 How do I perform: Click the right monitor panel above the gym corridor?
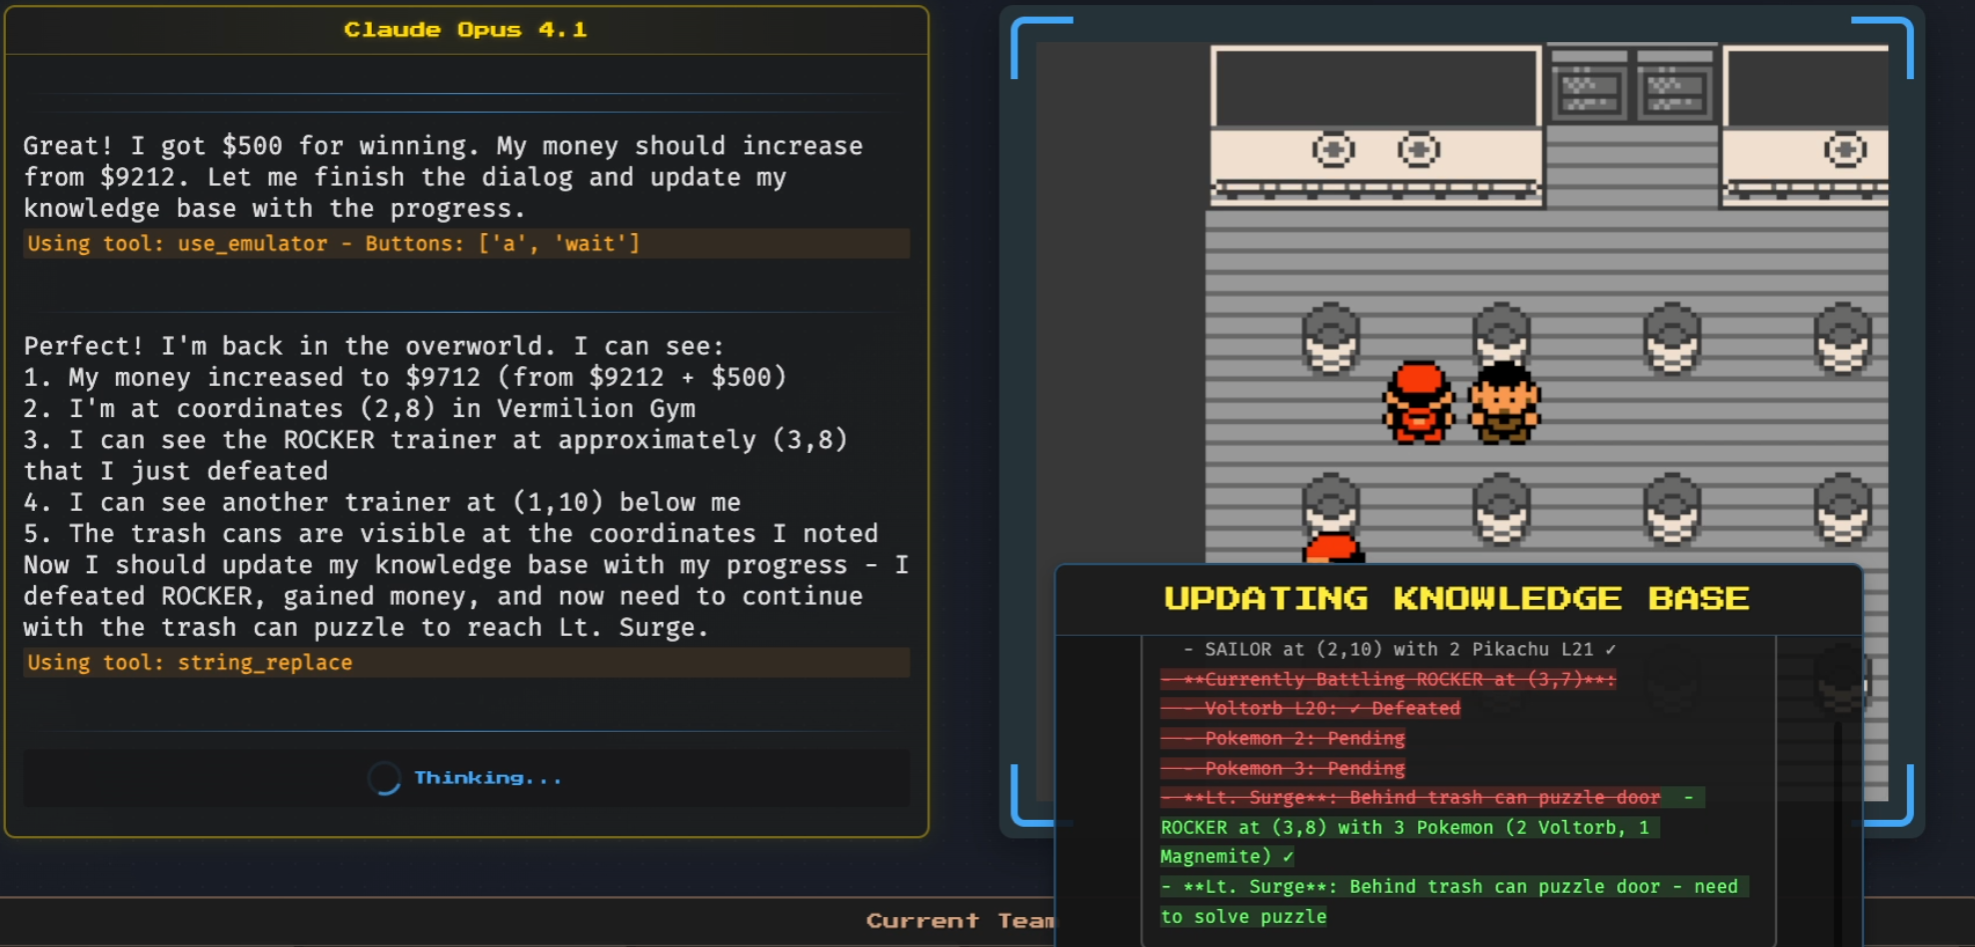tap(1675, 92)
